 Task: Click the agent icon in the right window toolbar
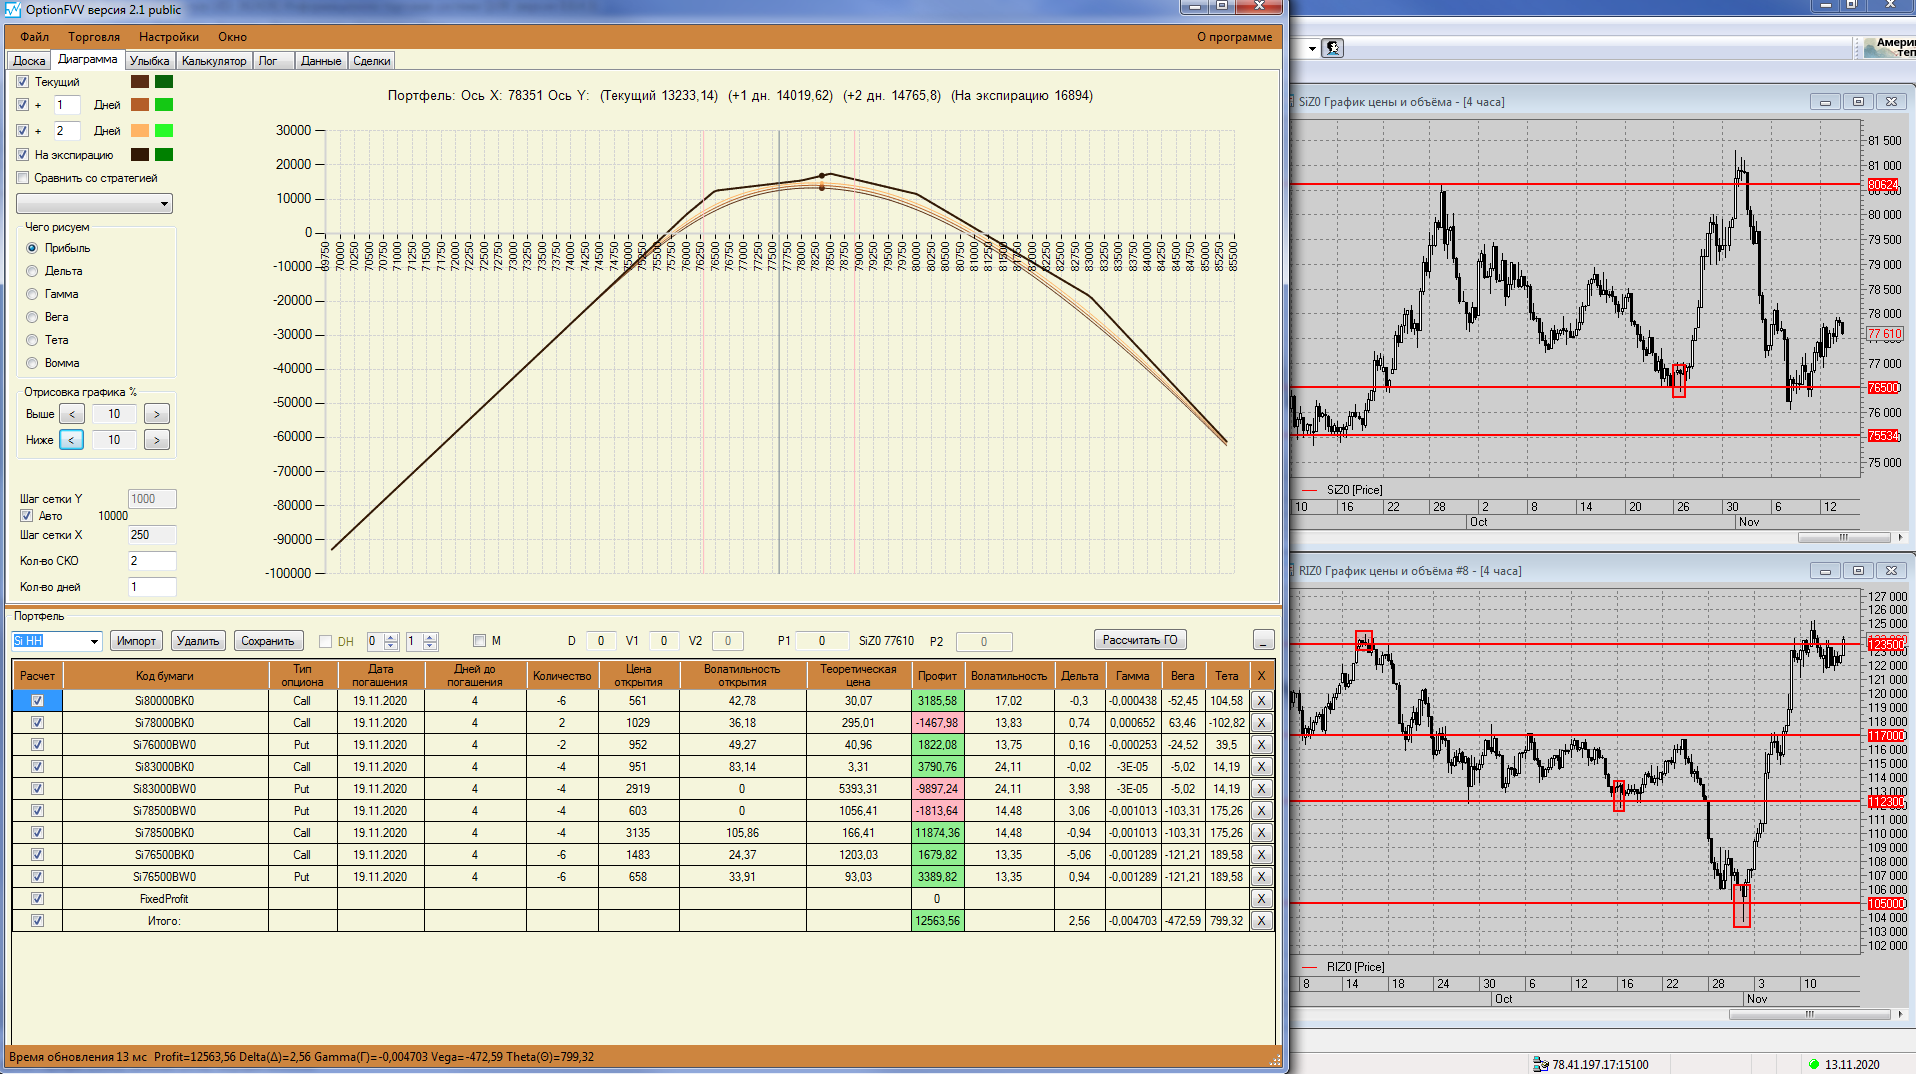tap(1332, 48)
